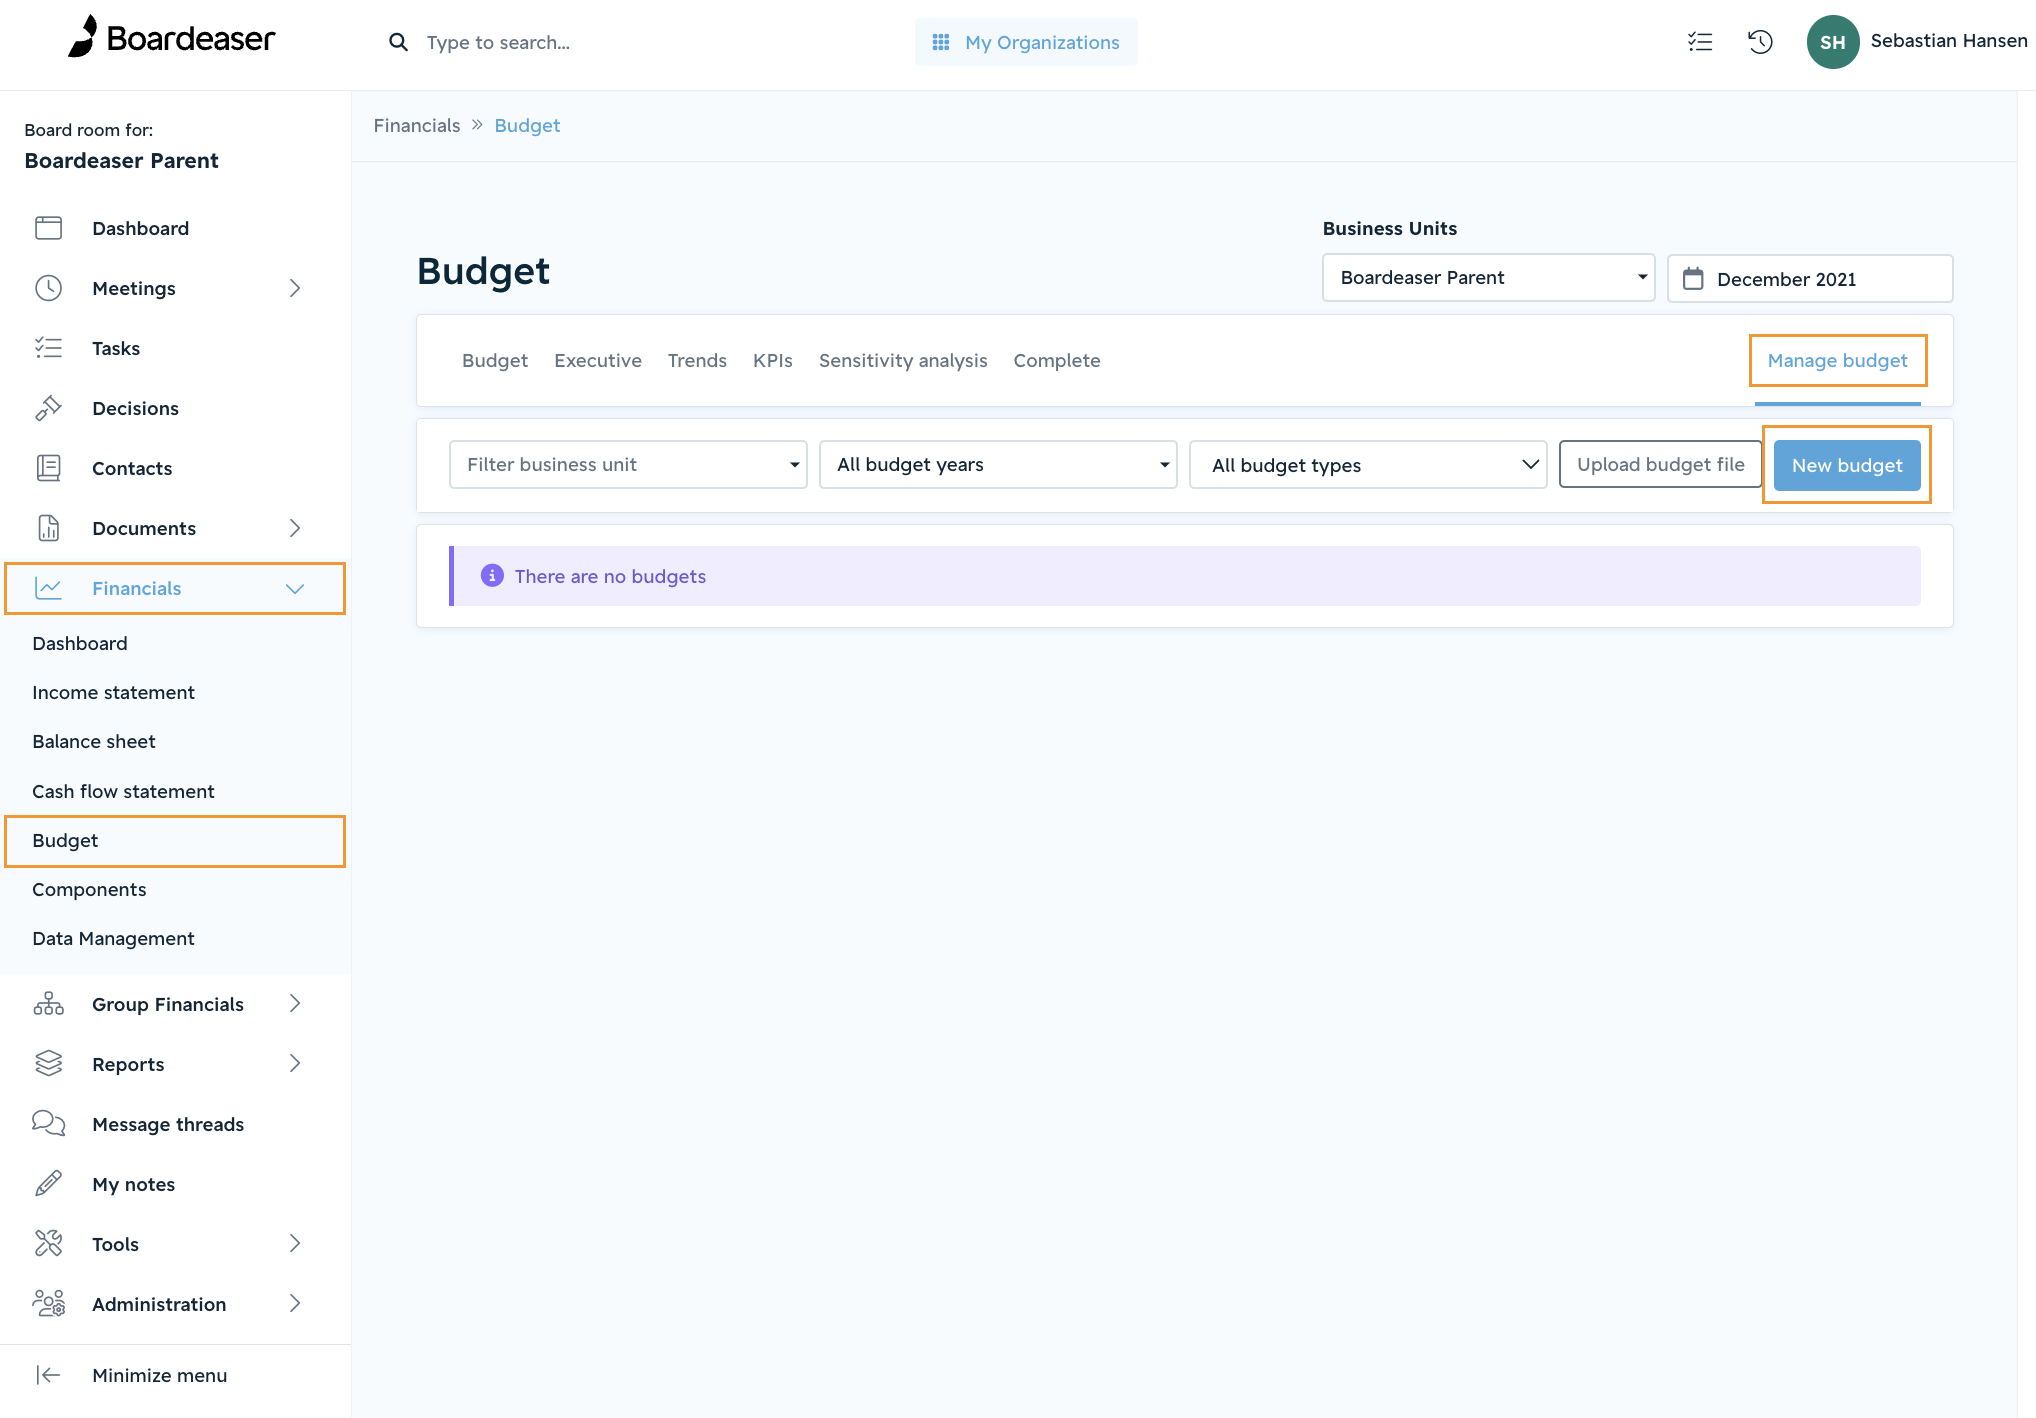Open the December 2021 date field

tap(1810, 278)
